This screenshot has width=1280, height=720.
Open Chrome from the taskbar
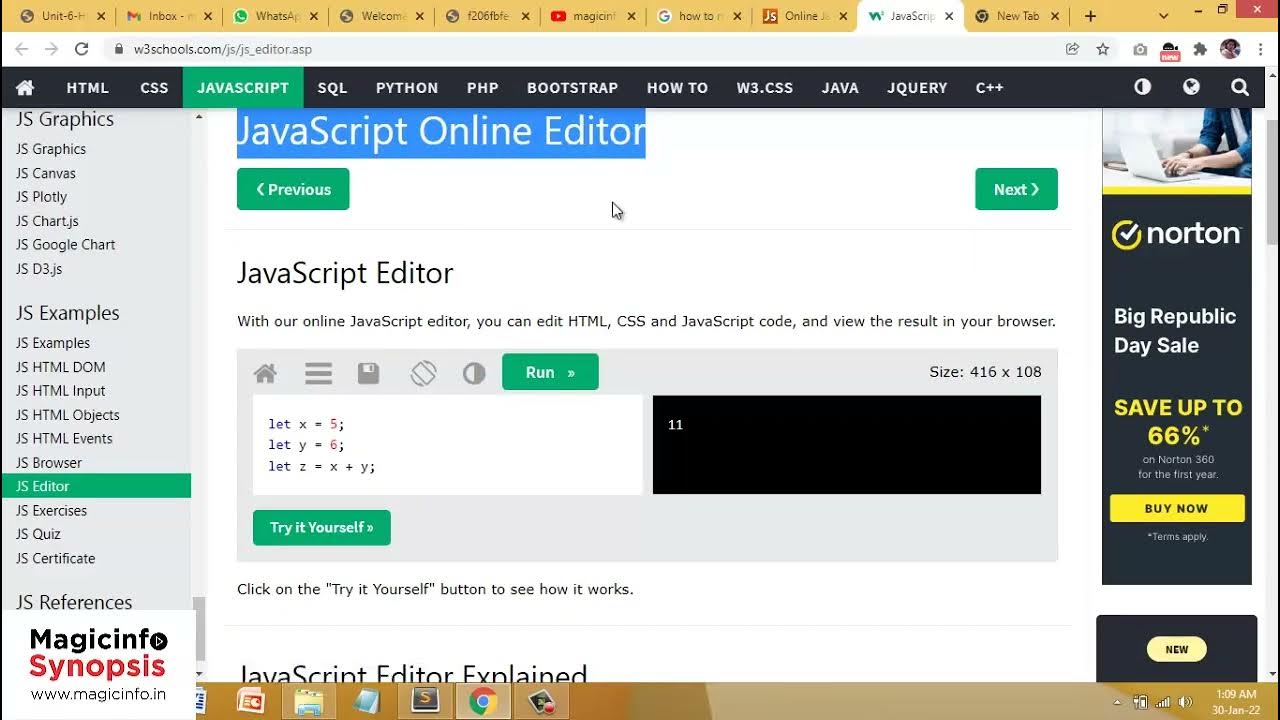(x=482, y=702)
